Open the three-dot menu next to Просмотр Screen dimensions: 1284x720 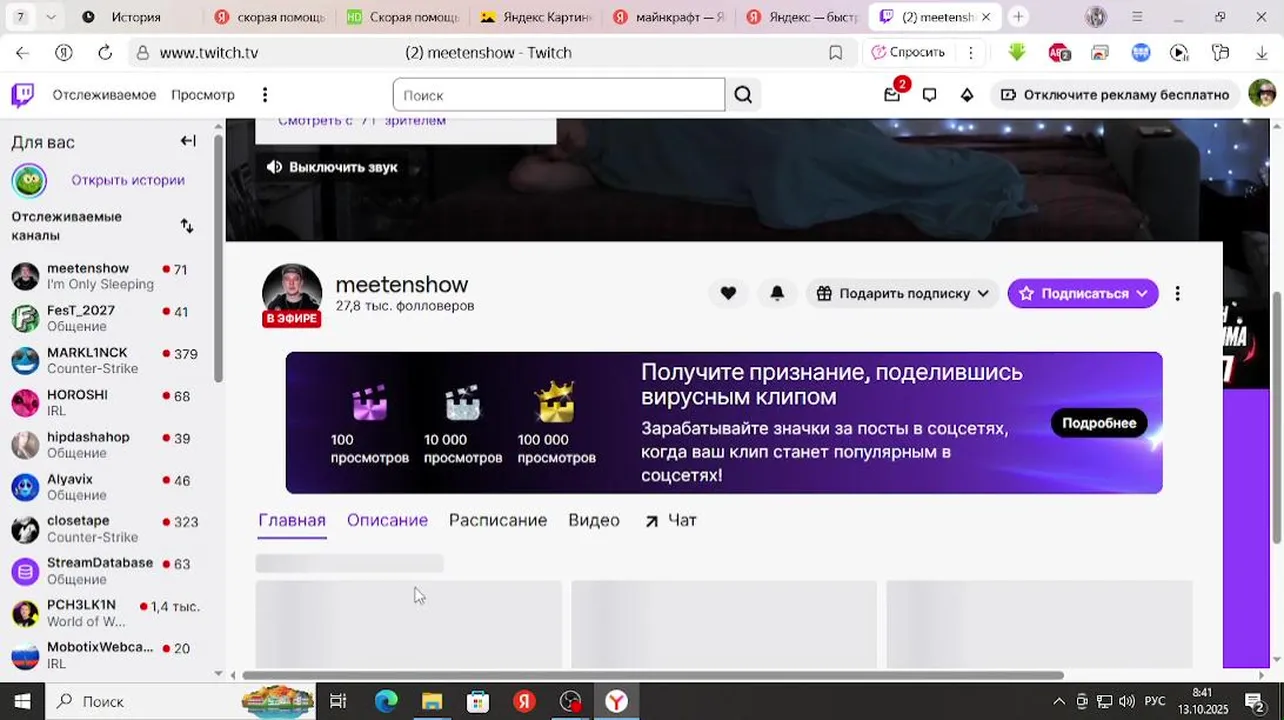pos(265,95)
